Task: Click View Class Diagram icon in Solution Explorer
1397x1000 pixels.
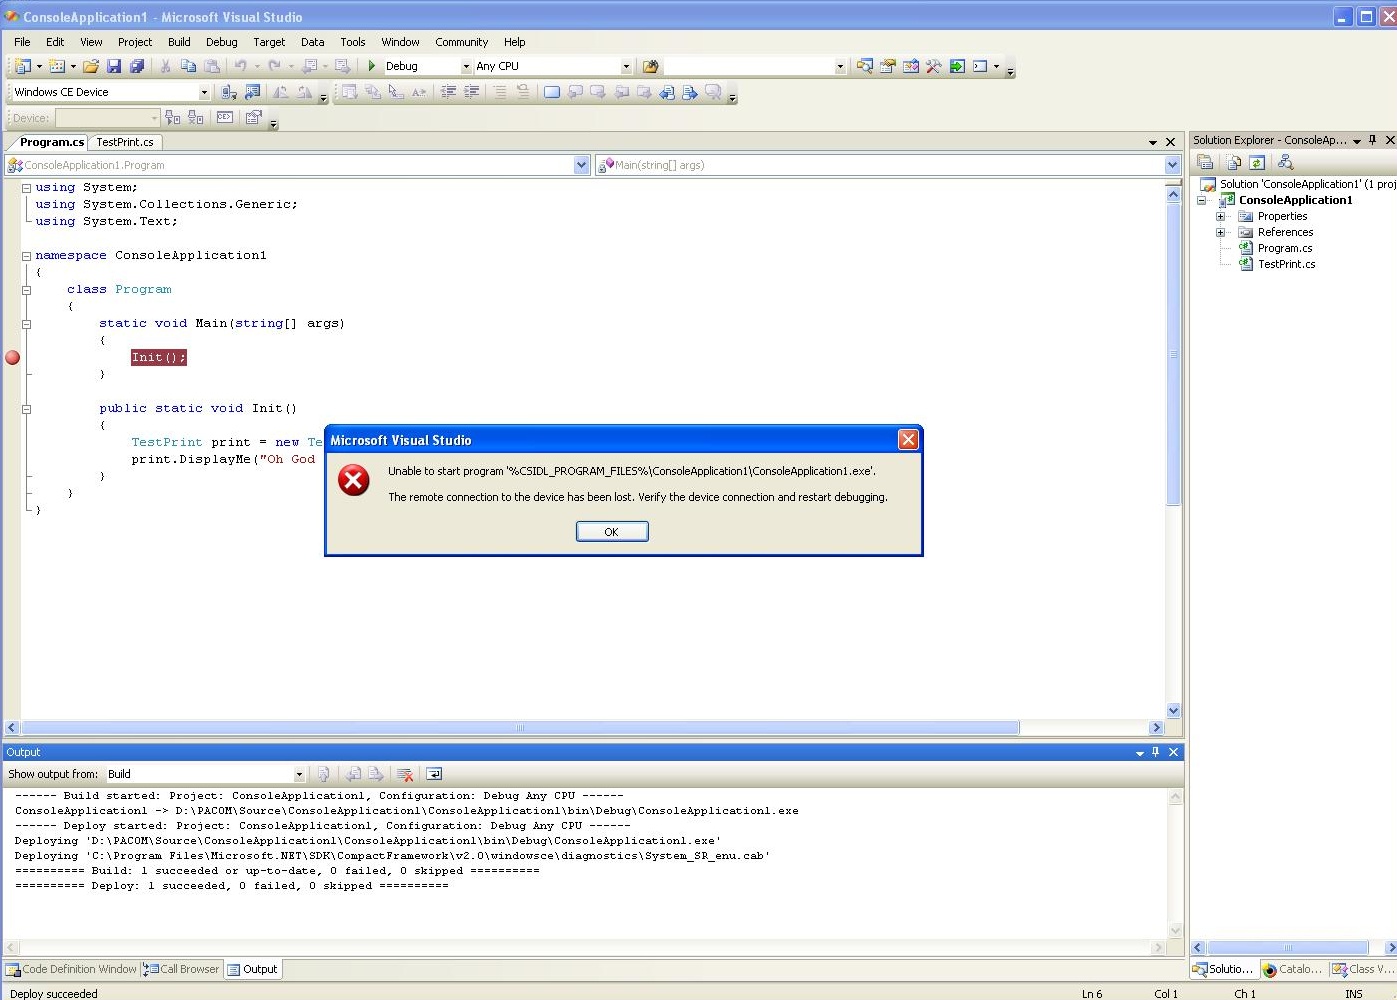Action: (x=1286, y=162)
